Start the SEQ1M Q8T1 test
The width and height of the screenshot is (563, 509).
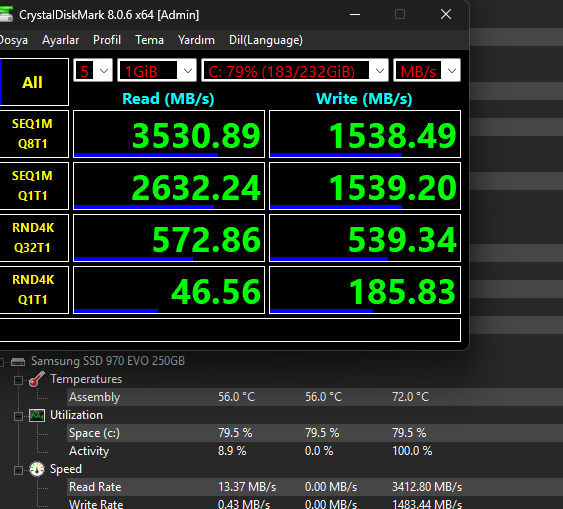click(x=33, y=134)
